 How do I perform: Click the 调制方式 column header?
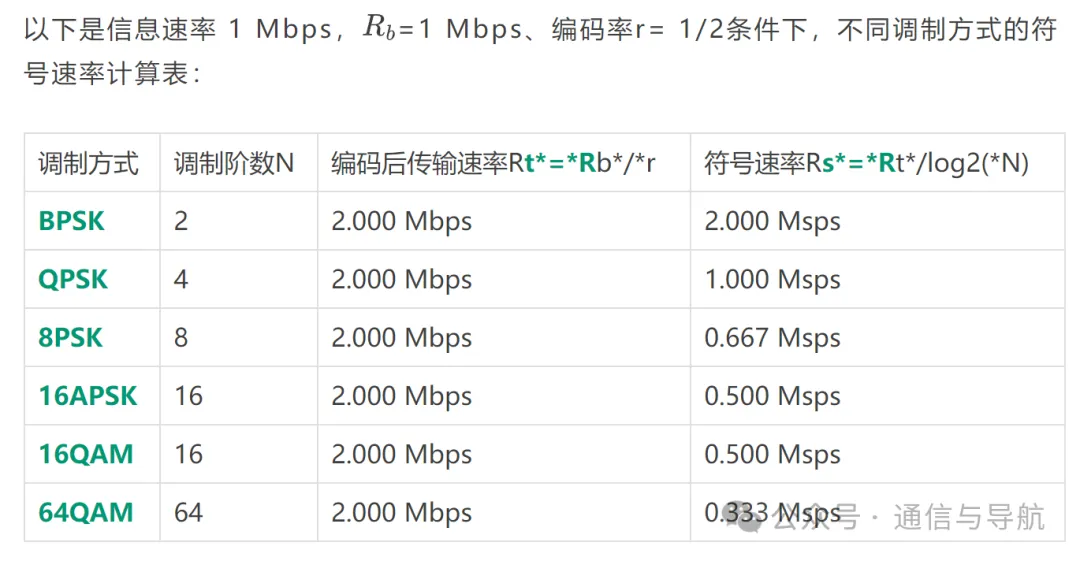coord(88,163)
